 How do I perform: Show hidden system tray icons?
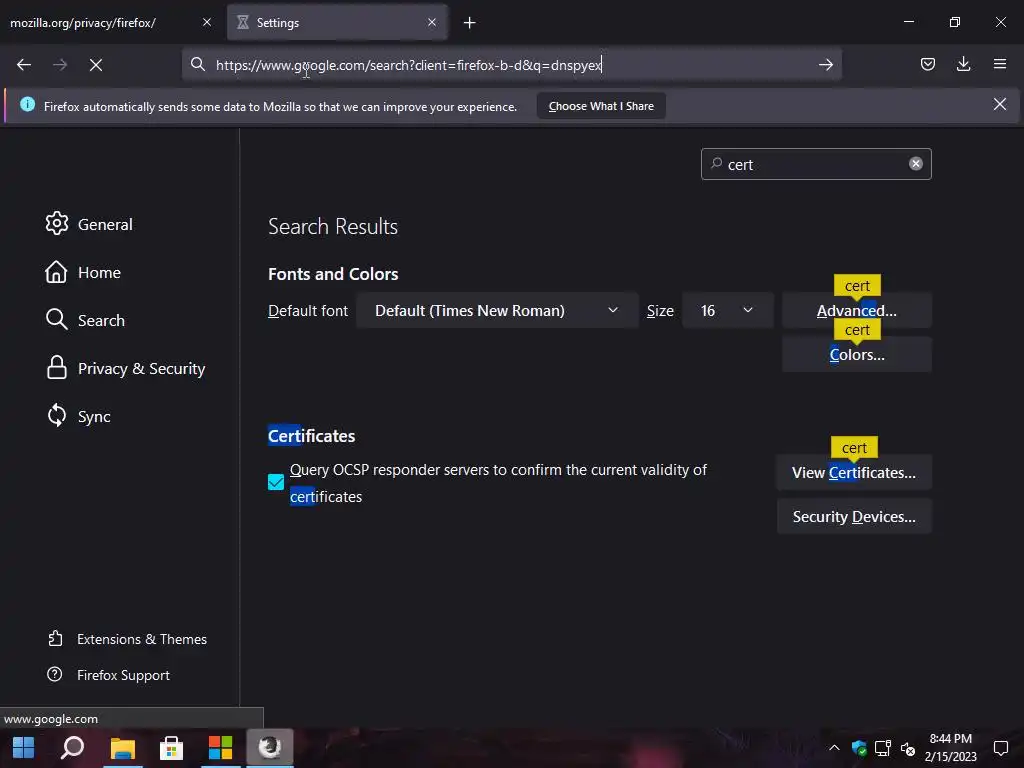[x=834, y=748]
